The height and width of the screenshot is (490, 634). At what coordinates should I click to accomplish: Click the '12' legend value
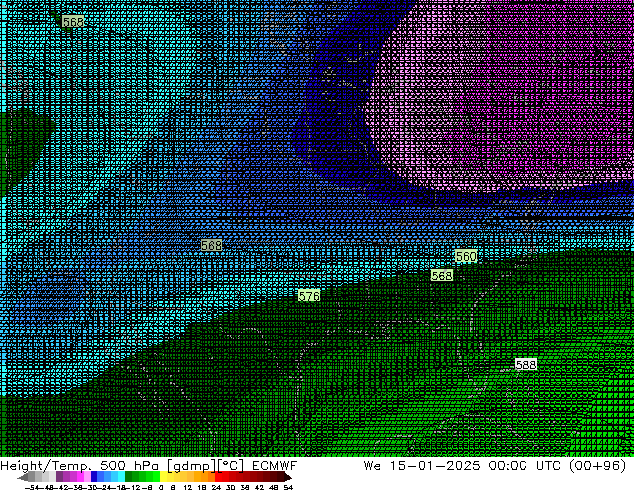(x=187, y=487)
